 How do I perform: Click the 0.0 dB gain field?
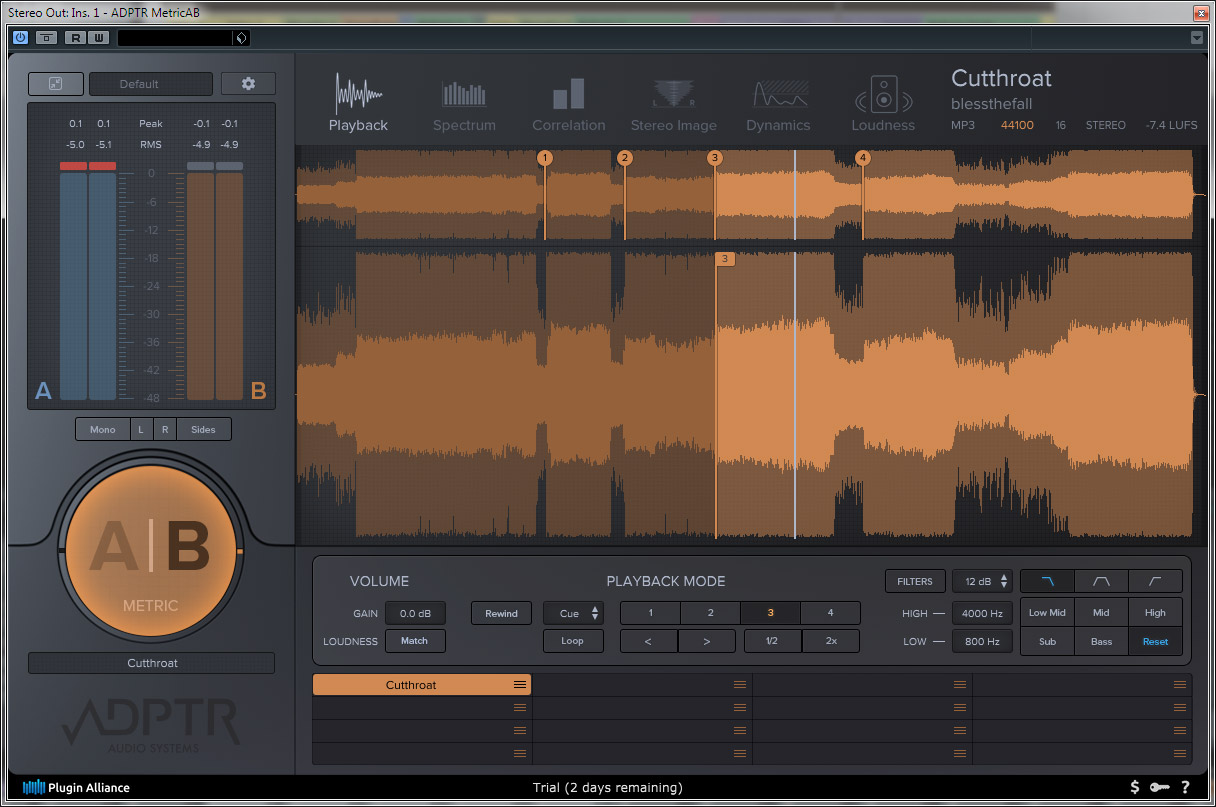pos(415,613)
